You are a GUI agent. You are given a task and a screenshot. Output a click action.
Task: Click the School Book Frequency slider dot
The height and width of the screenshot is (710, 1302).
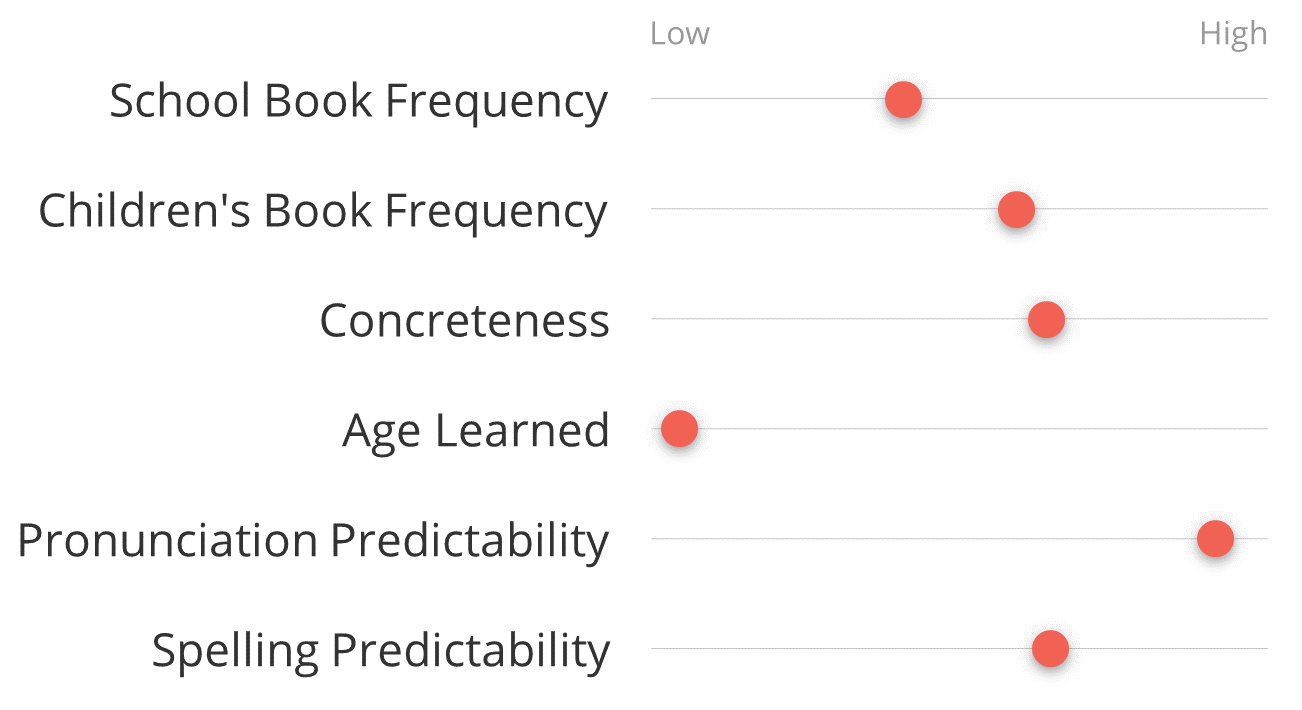(x=903, y=100)
